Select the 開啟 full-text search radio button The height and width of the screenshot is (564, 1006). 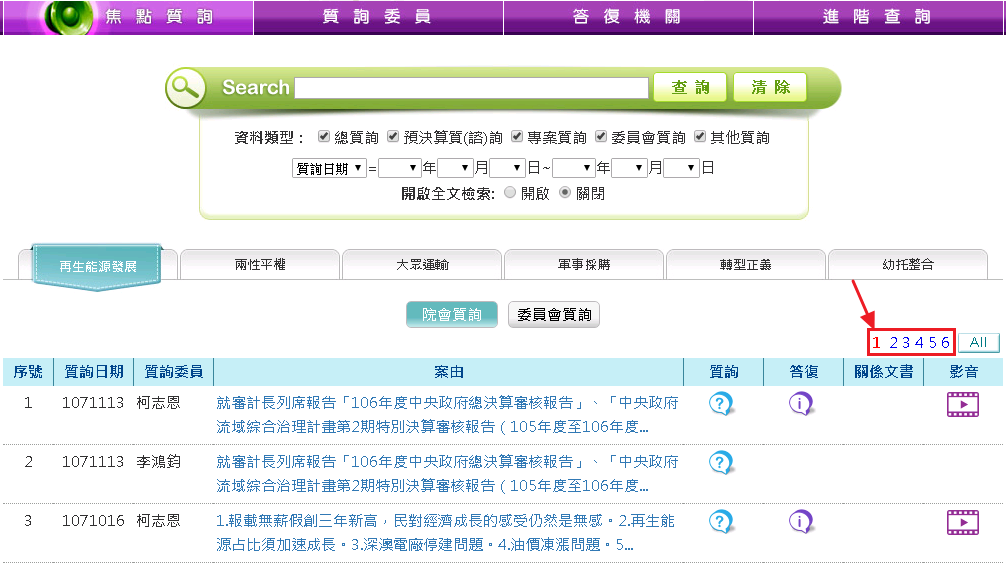click(511, 193)
